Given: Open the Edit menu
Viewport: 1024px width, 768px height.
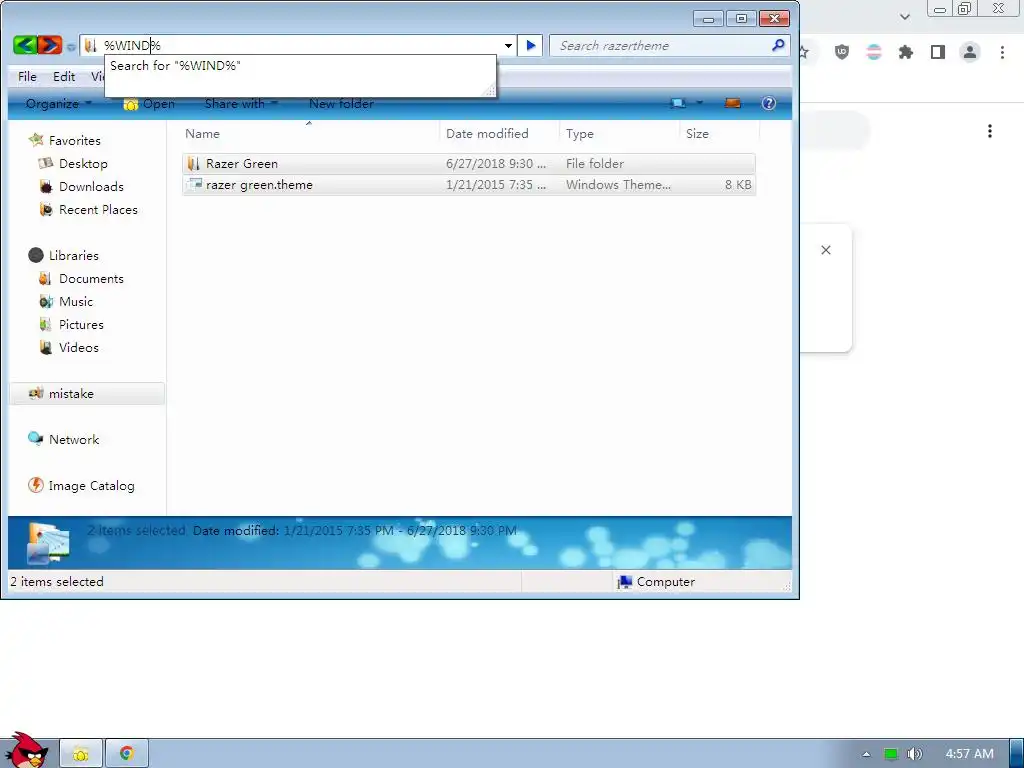Looking at the screenshot, I should tap(64, 76).
